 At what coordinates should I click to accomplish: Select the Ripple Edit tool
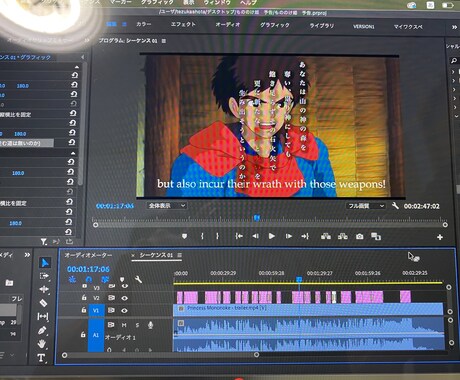point(44,289)
